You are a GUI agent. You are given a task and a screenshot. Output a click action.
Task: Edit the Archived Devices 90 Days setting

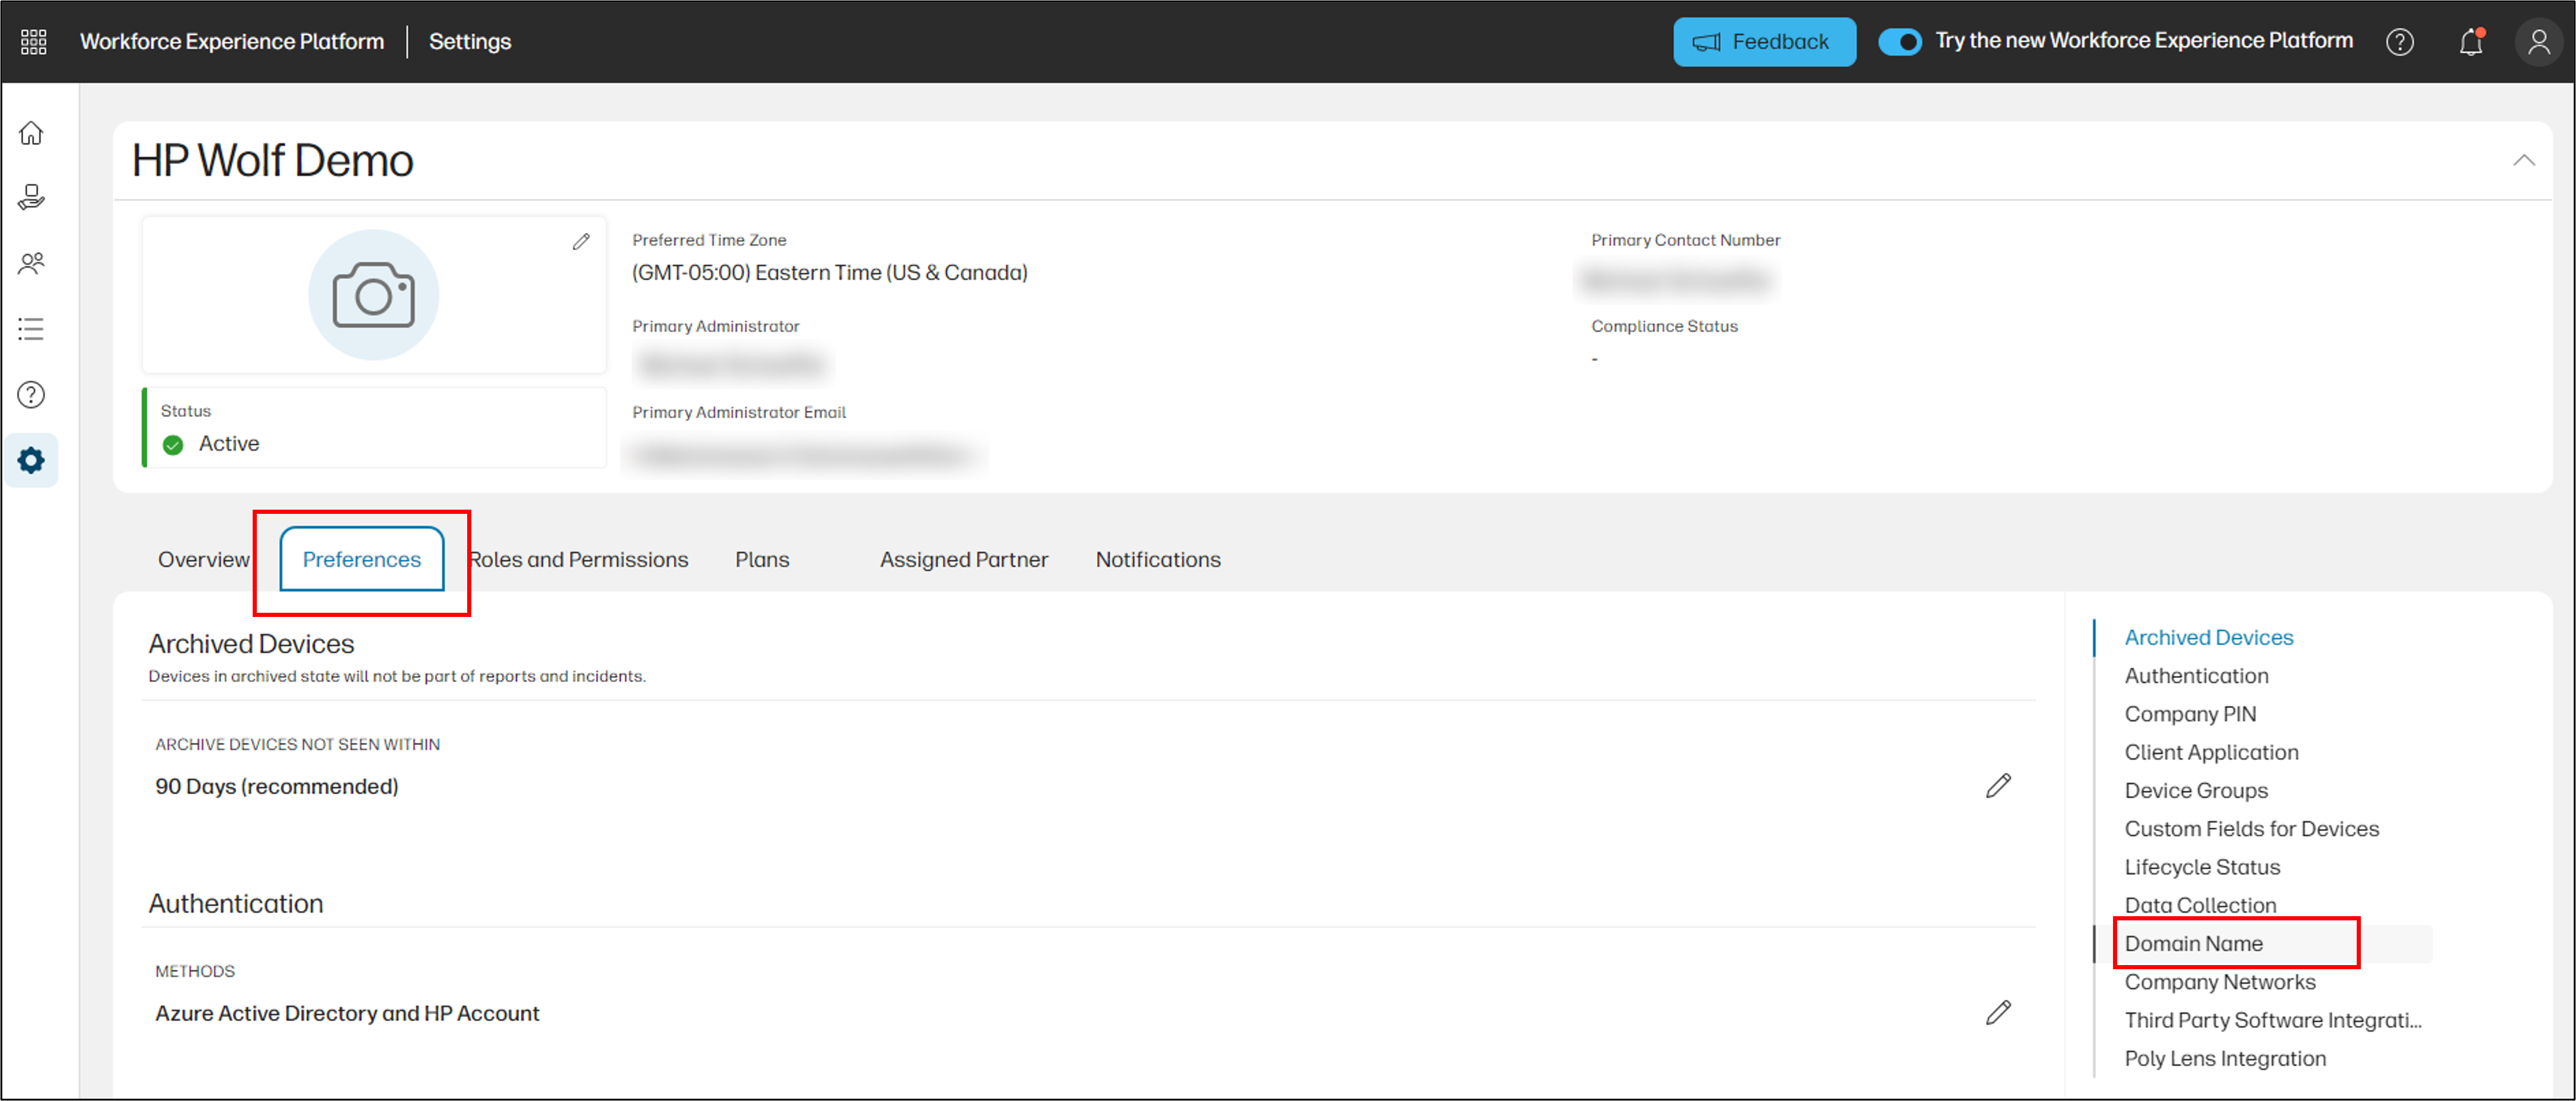pos(1998,786)
